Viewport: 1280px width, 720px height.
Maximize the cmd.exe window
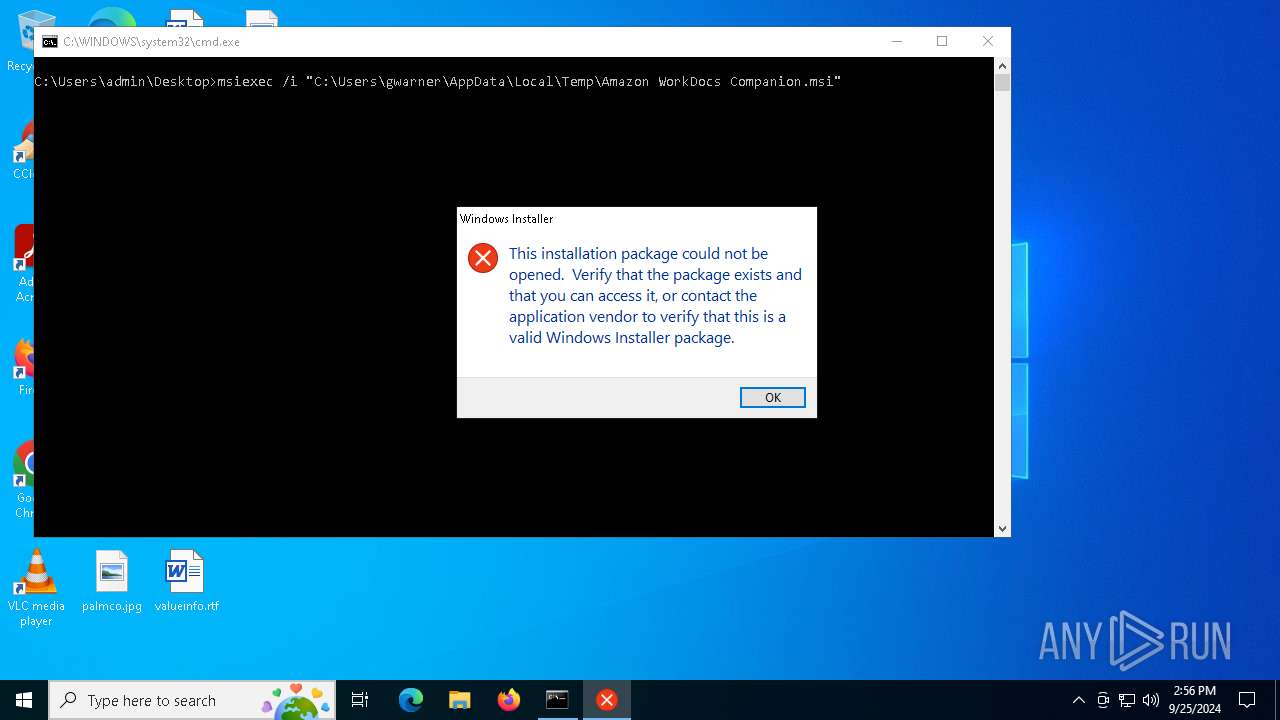coord(942,41)
